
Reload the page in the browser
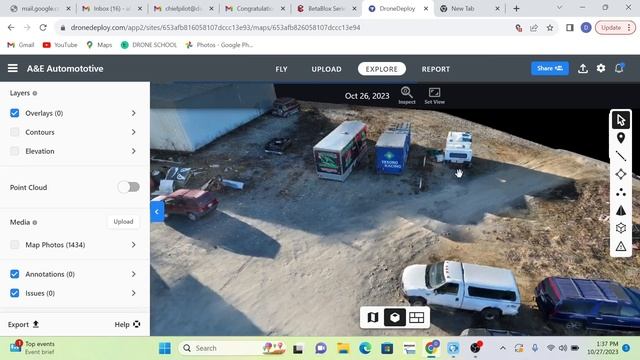coord(43,28)
